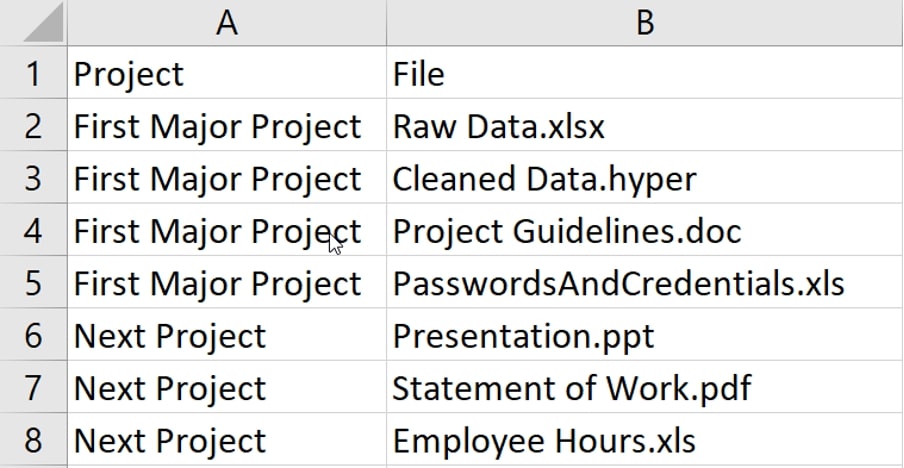904x468 pixels.
Task: Select row 4 header
Action: [33, 229]
